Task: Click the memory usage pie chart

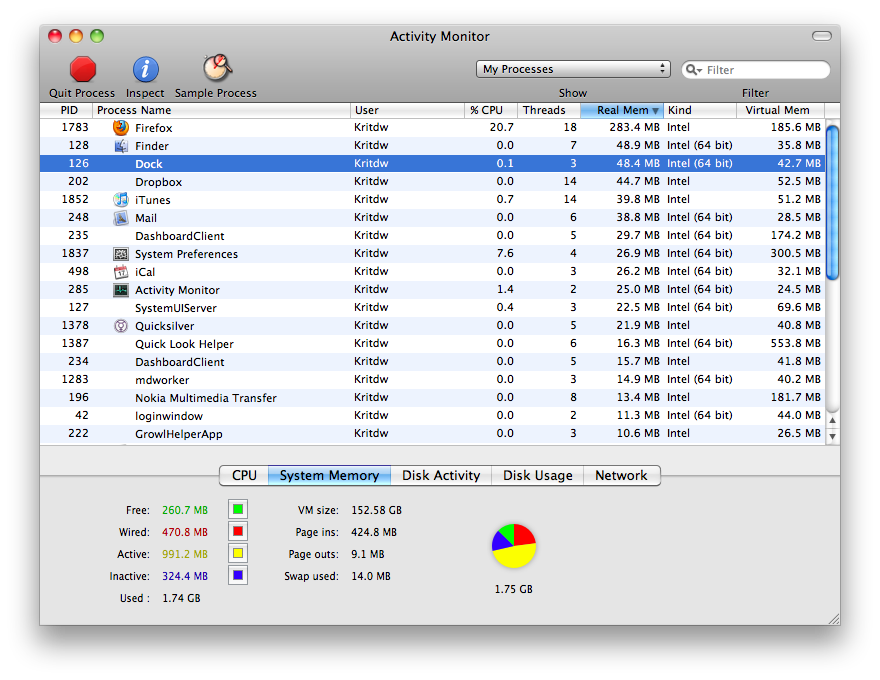Action: point(514,546)
